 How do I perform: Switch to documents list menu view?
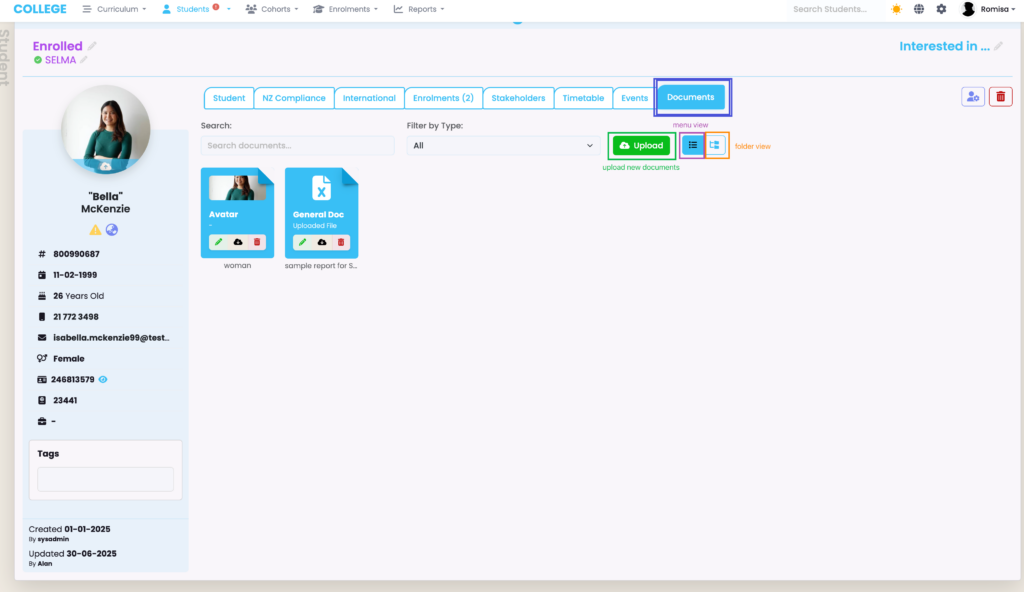pyautogui.click(x=692, y=145)
